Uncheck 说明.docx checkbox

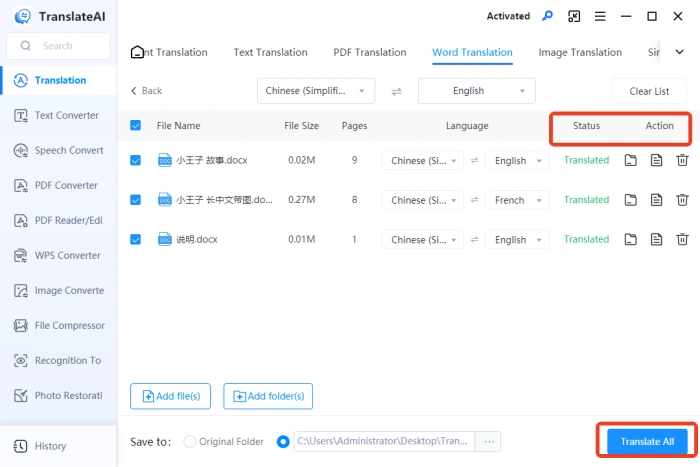135,240
